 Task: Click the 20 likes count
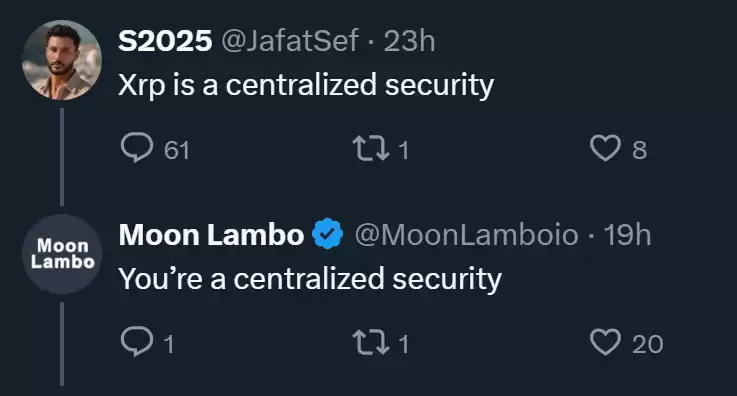(x=647, y=344)
